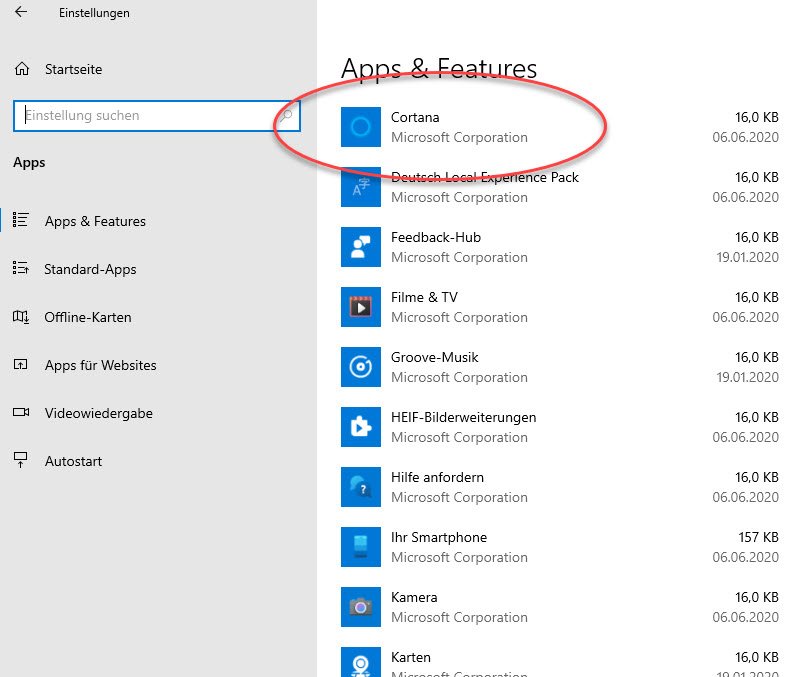809x677 pixels.
Task: Open Apps & Features section
Action: (95, 221)
